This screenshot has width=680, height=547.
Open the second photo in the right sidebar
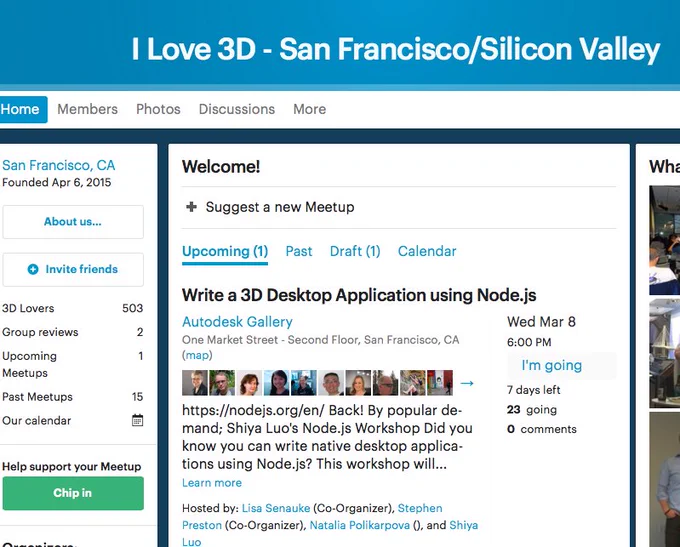pos(664,354)
